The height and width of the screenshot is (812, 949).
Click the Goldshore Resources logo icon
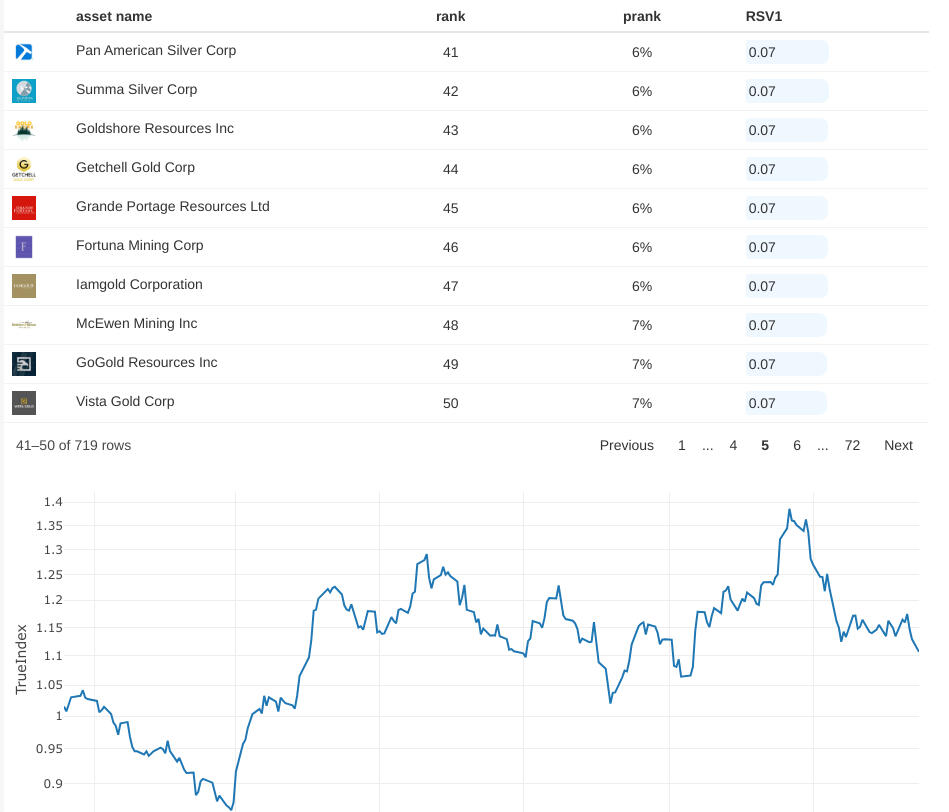pyautogui.click(x=24, y=130)
